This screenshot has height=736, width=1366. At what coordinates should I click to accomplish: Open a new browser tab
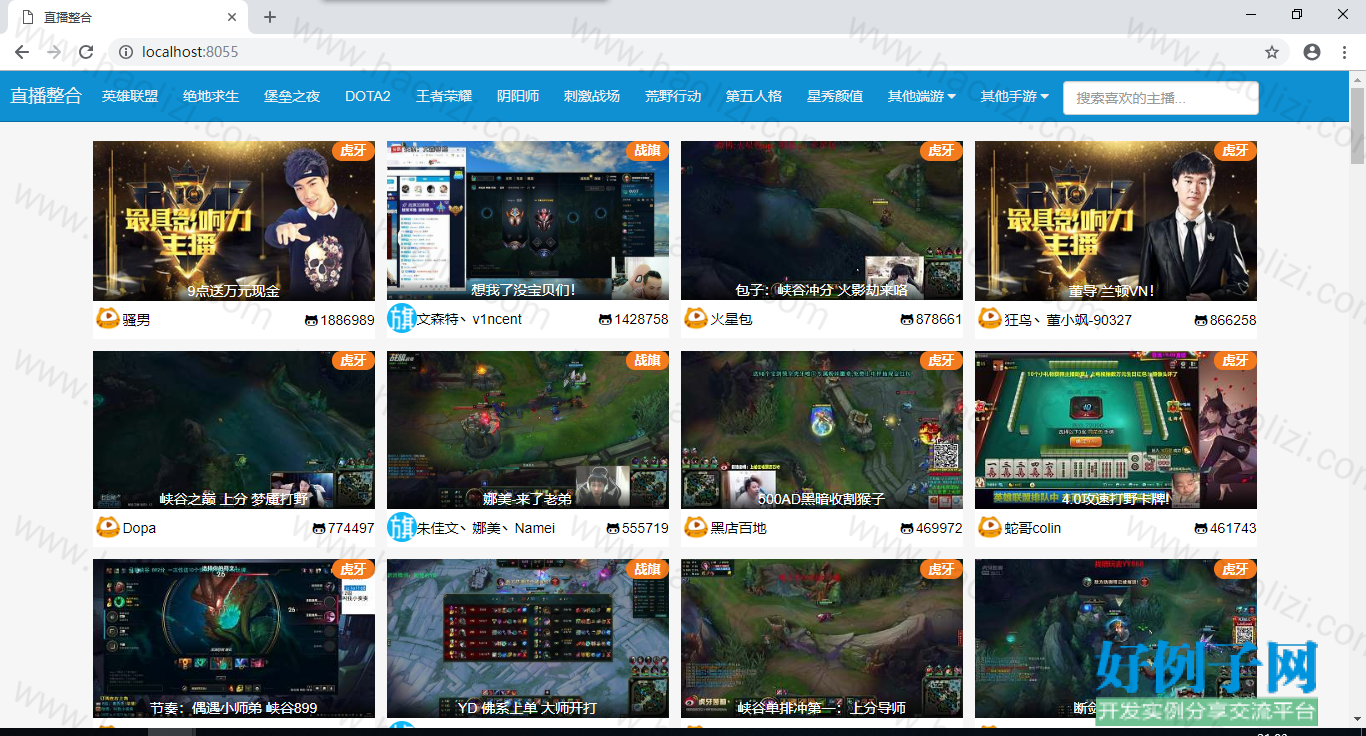(x=270, y=17)
